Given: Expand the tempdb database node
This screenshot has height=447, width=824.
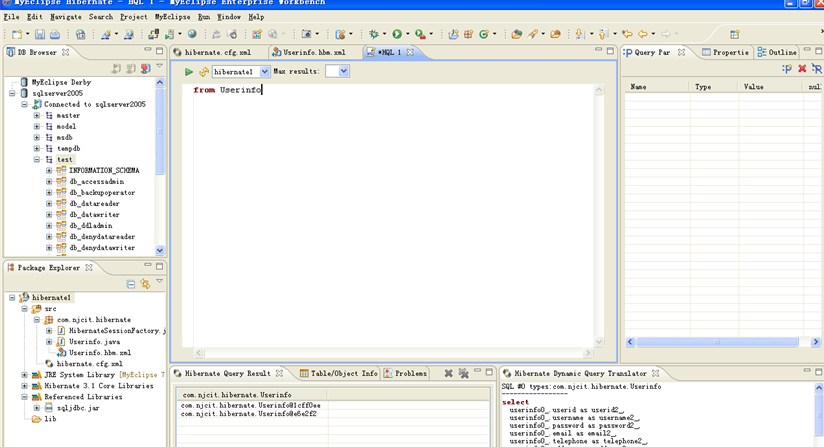Looking at the screenshot, I should (x=37, y=149).
